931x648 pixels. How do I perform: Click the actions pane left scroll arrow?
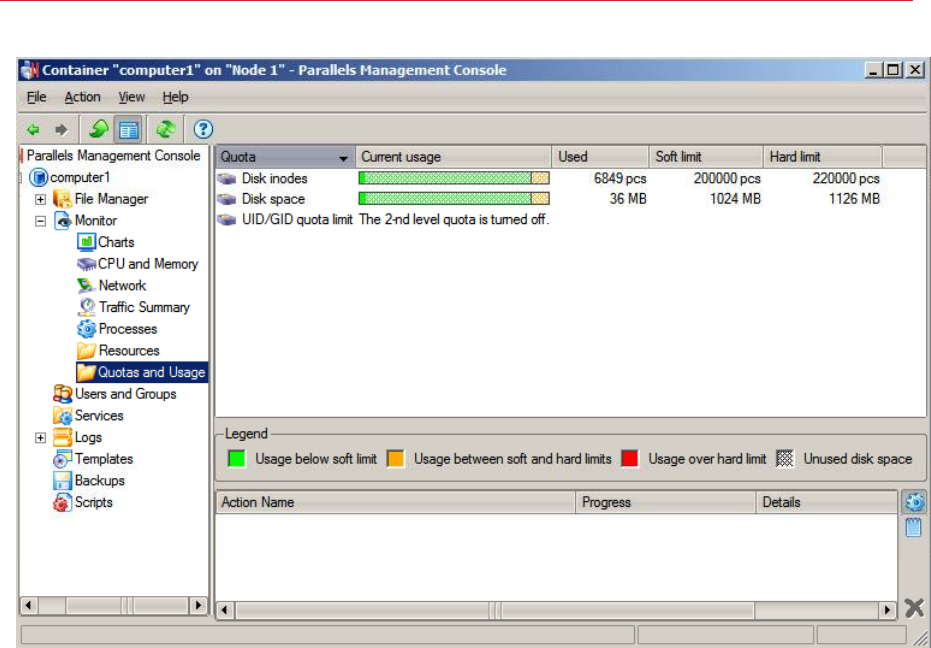pyautogui.click(x=224, y=610)
